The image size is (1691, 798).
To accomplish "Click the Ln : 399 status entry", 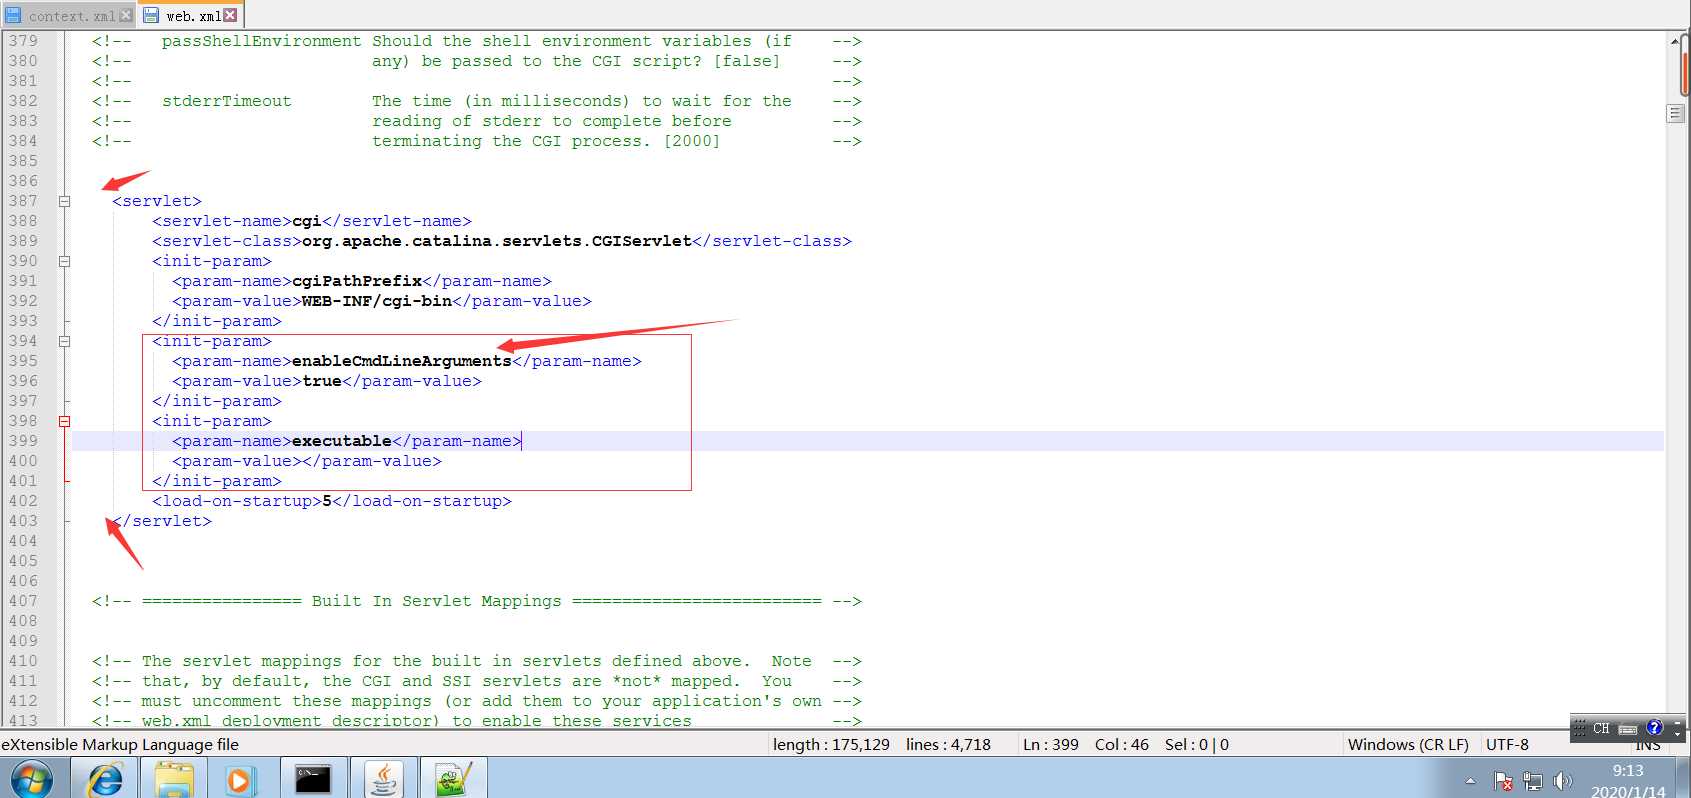I will (x=1050, y=744).
